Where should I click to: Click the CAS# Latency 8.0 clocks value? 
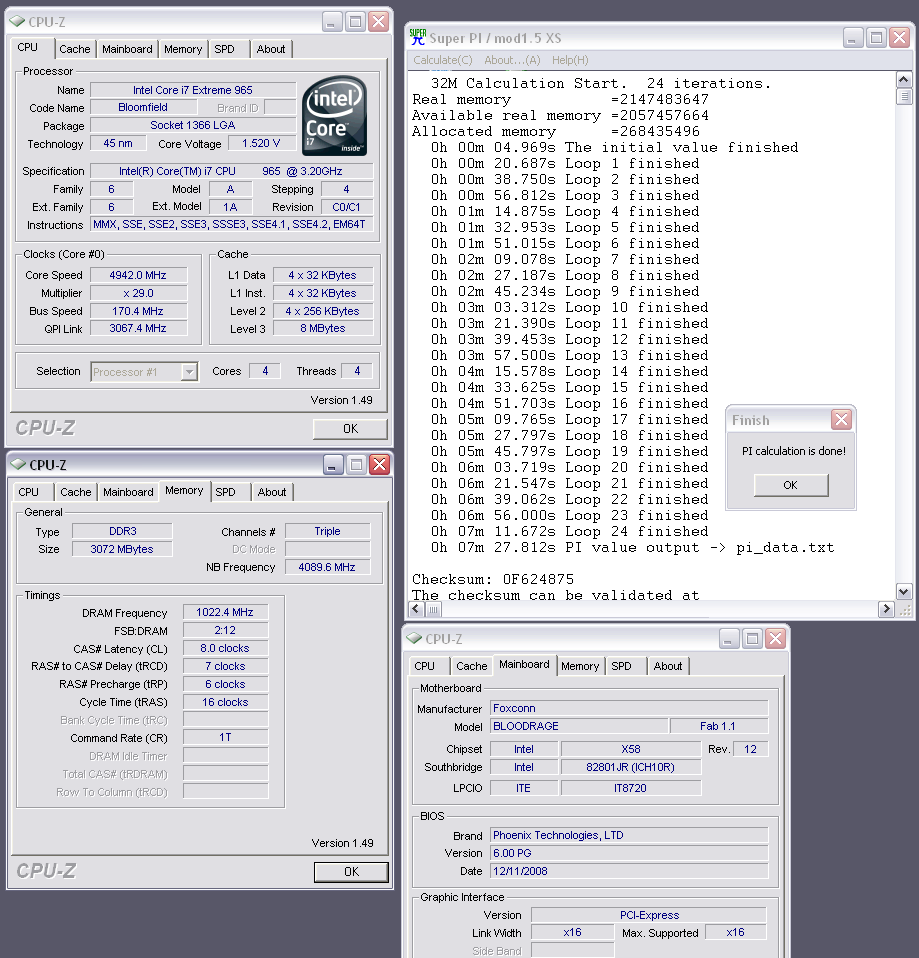(x=225, y=648)
